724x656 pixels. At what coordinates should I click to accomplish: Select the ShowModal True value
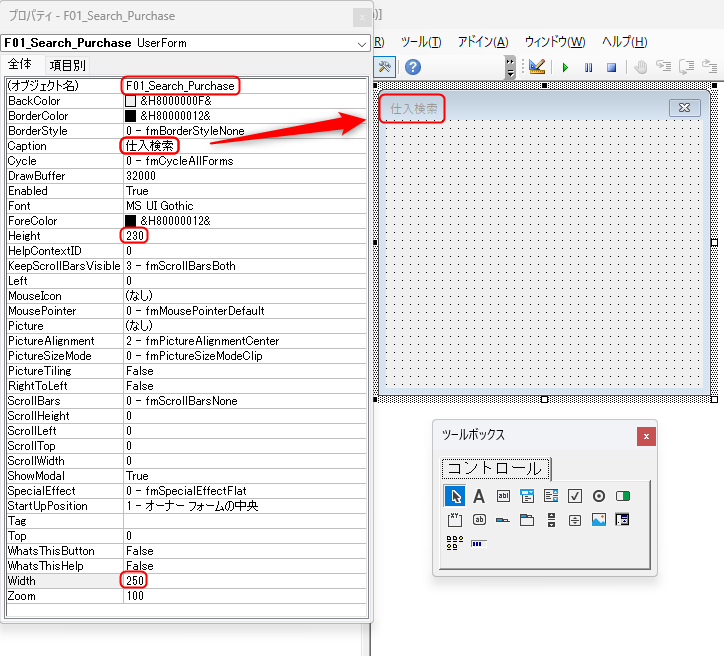point(245,476)
